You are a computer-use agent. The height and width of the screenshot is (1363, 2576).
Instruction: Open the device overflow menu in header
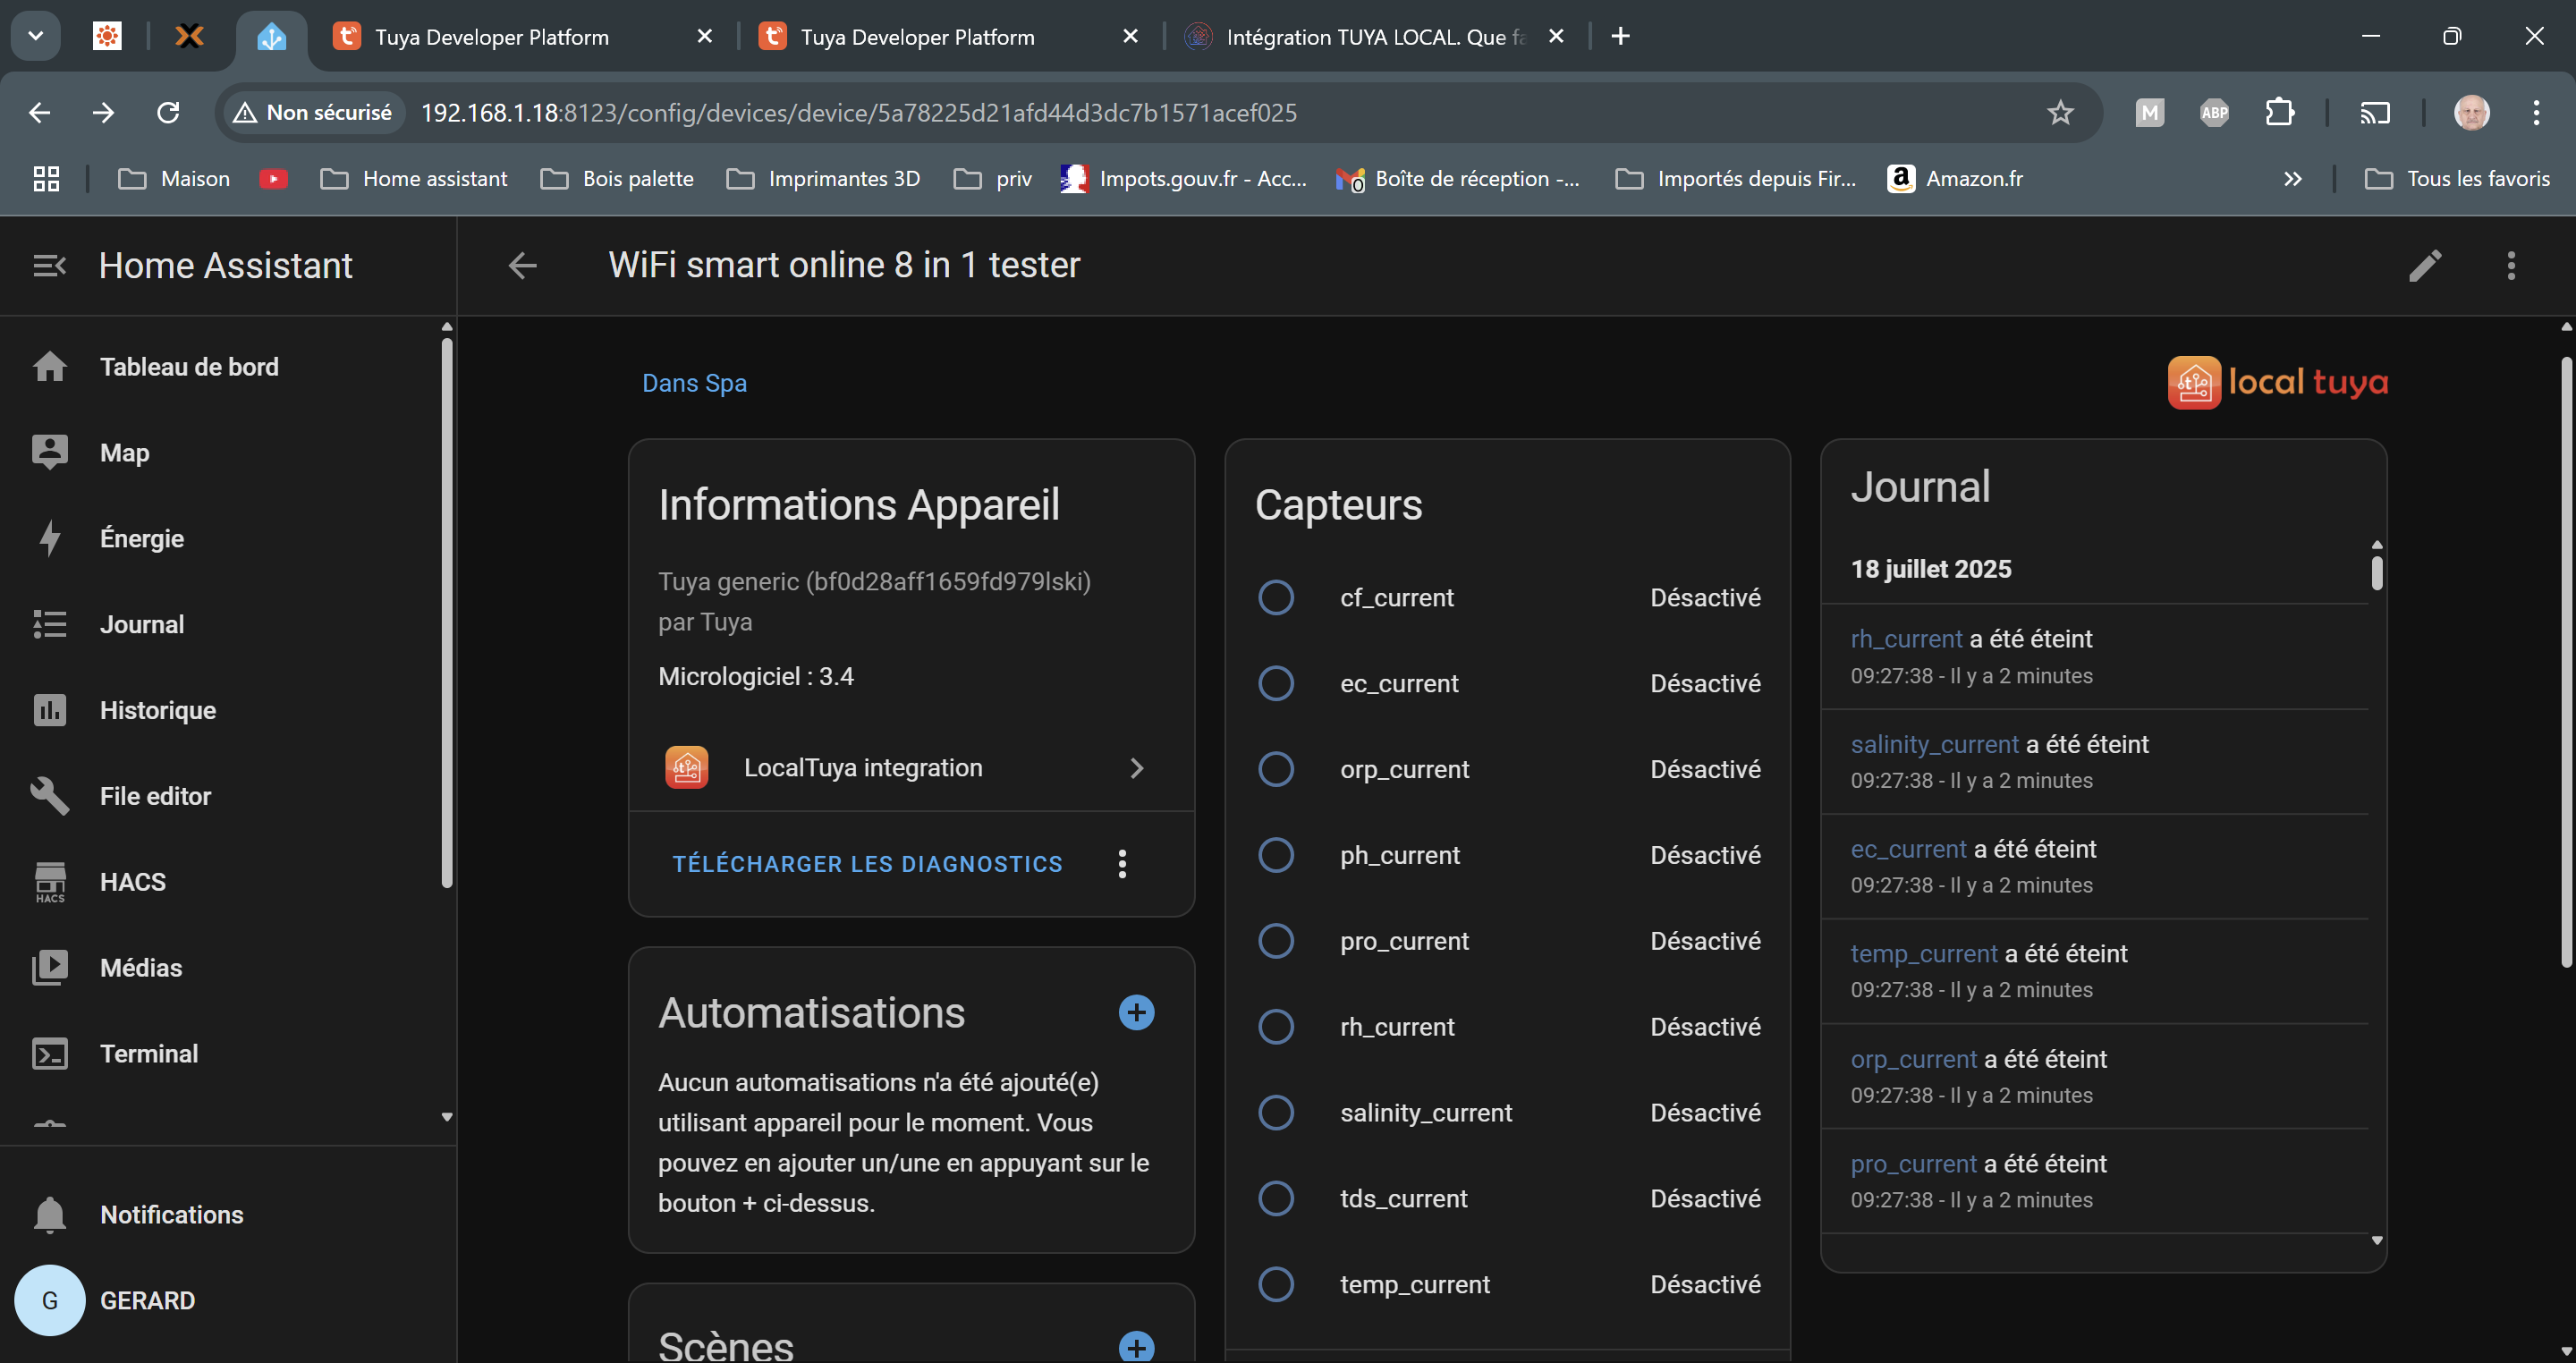[x=2510, y=266]
